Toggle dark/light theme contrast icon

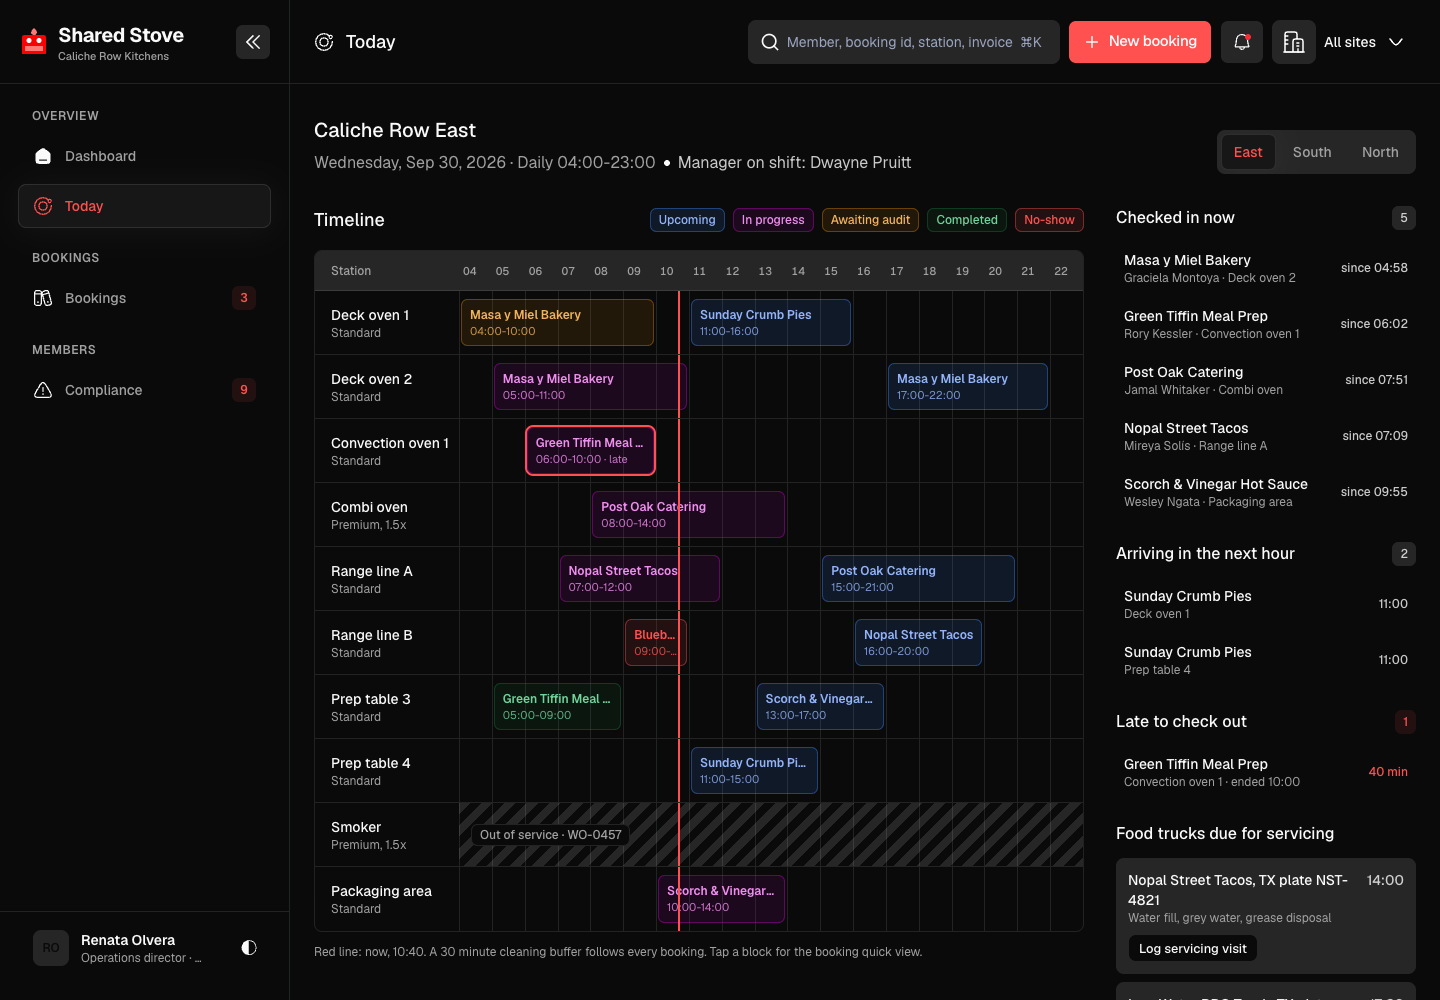tap(249, 947)
